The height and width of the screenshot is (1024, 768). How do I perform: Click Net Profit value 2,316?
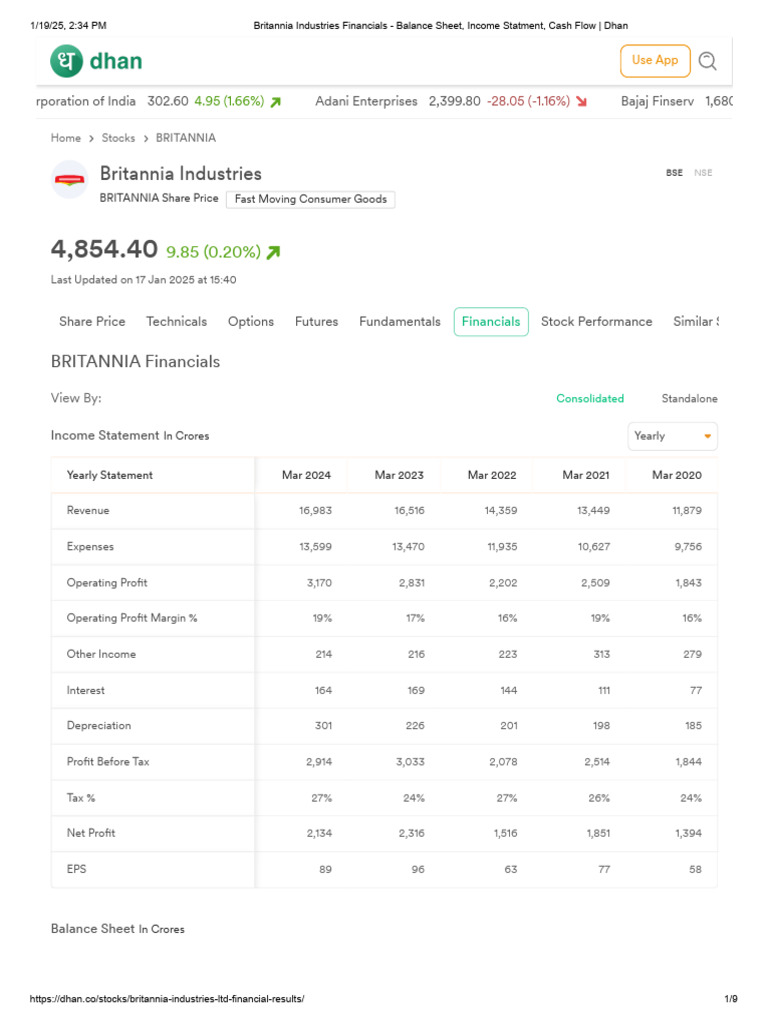(x=411, y=833)
